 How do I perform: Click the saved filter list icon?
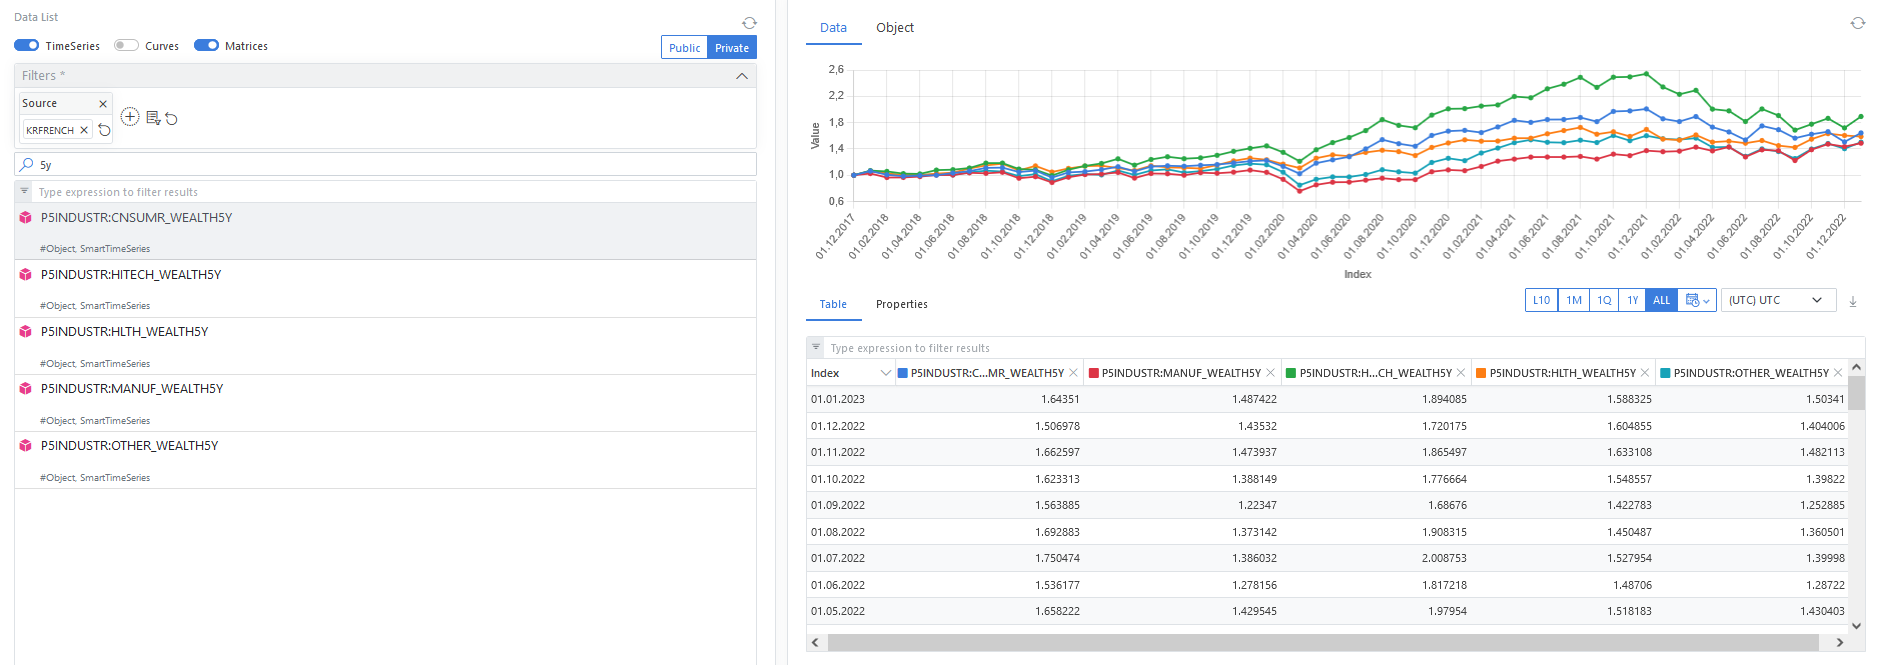click(x=153, y=118)
